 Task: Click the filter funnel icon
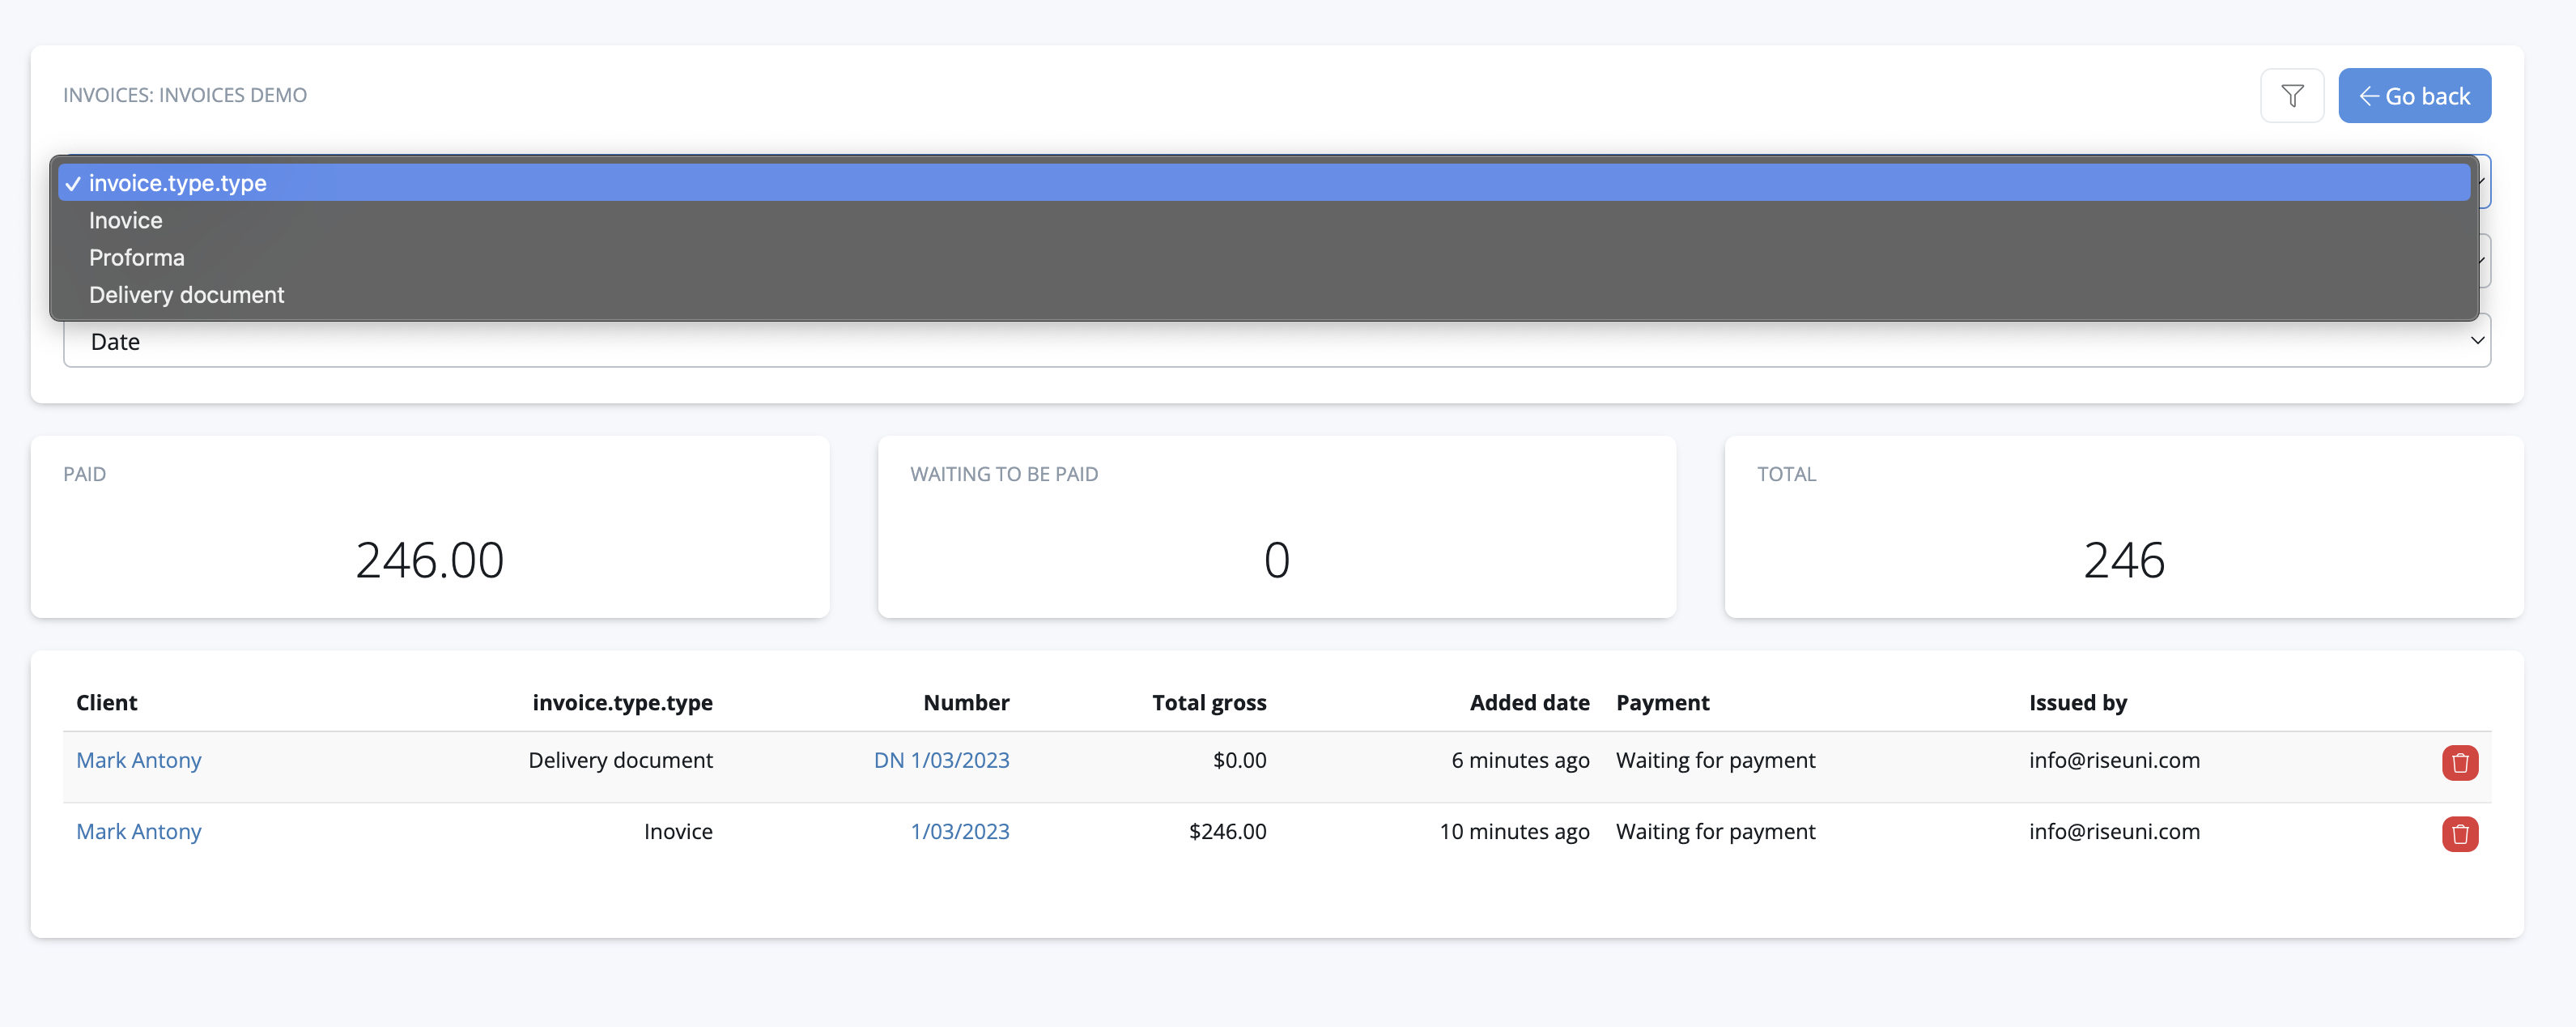click(2291, 96)
